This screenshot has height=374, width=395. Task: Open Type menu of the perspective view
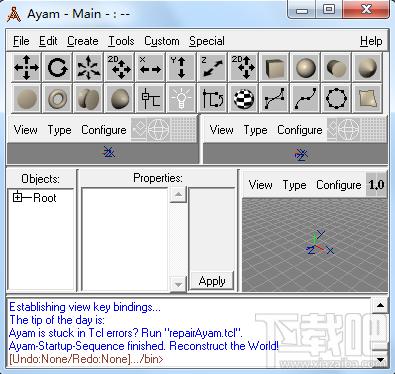294,185
